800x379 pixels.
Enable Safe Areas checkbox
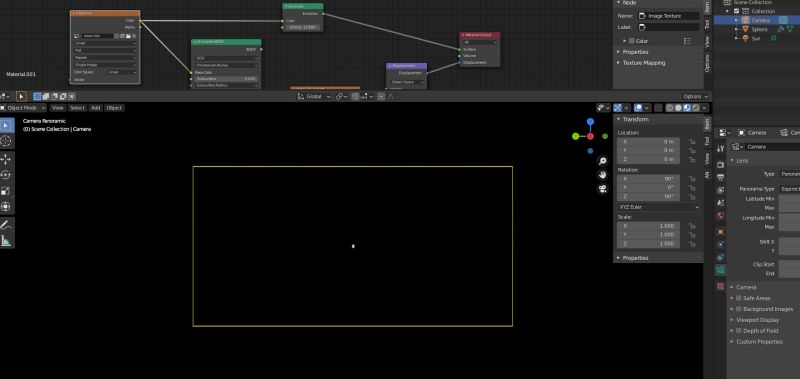(739, 298)
